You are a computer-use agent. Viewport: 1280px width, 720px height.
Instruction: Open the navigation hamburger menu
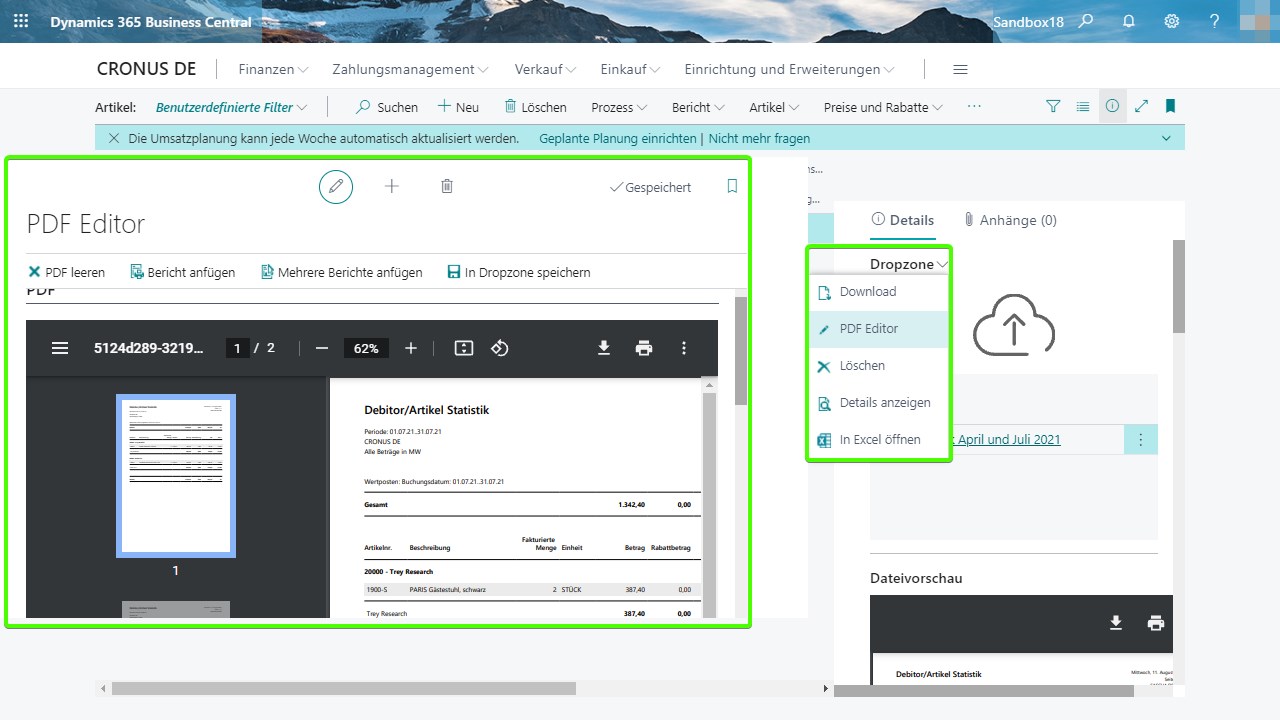pos(961,69)
